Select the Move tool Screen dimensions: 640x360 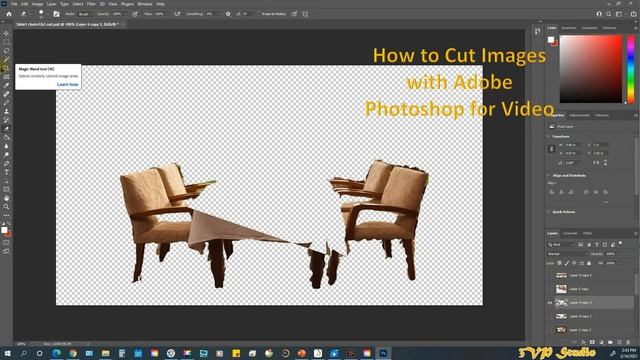point(6,33)
